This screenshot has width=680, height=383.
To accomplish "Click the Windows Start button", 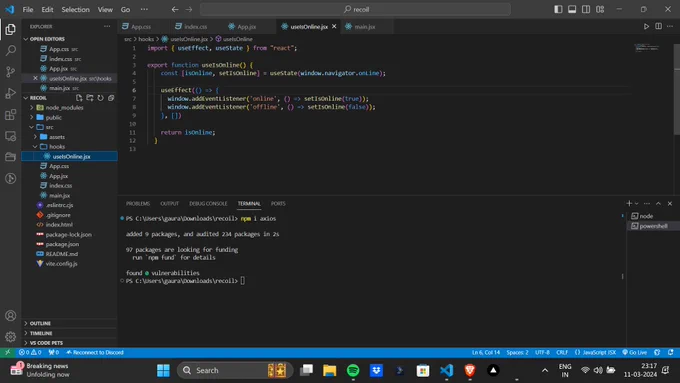I will click(x=163, y=370).
